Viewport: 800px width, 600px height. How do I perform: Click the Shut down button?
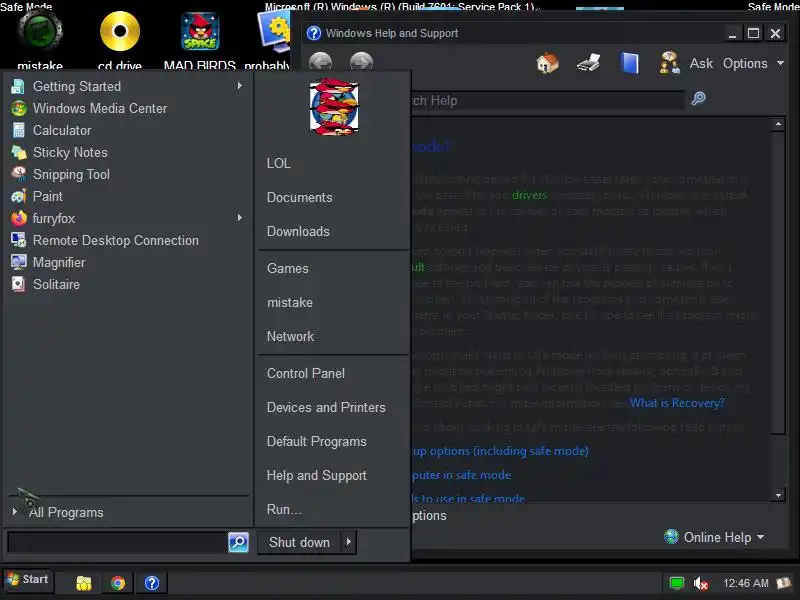[300, 542]
